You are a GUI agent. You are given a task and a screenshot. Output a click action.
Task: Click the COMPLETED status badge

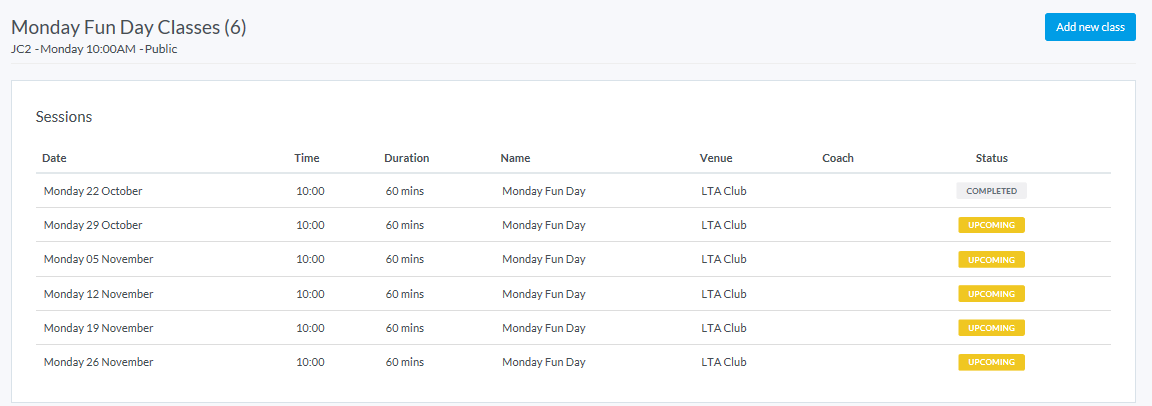pyautogui.click(x=991, y=191)
